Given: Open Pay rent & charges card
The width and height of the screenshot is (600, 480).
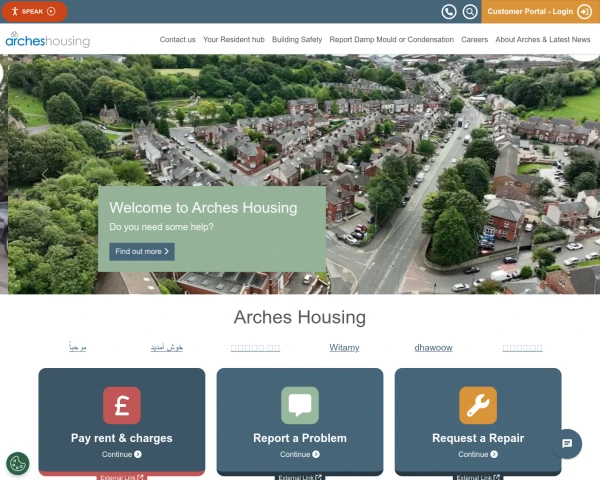Looking at the screenshot, I should tap(122, 422).
